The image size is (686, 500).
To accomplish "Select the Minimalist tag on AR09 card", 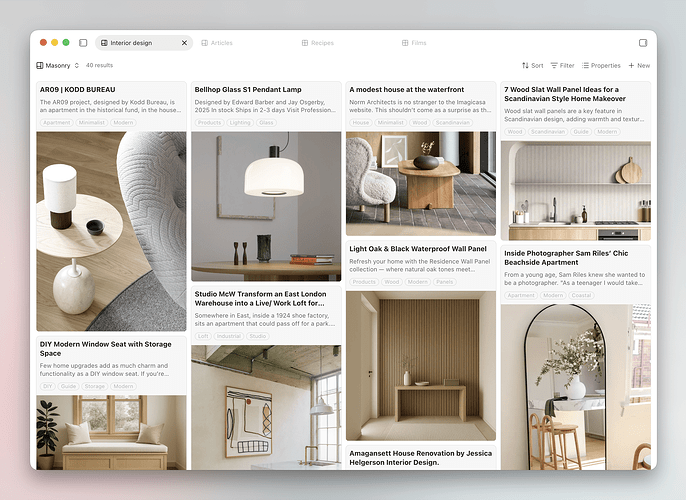I will pos(91,123).
